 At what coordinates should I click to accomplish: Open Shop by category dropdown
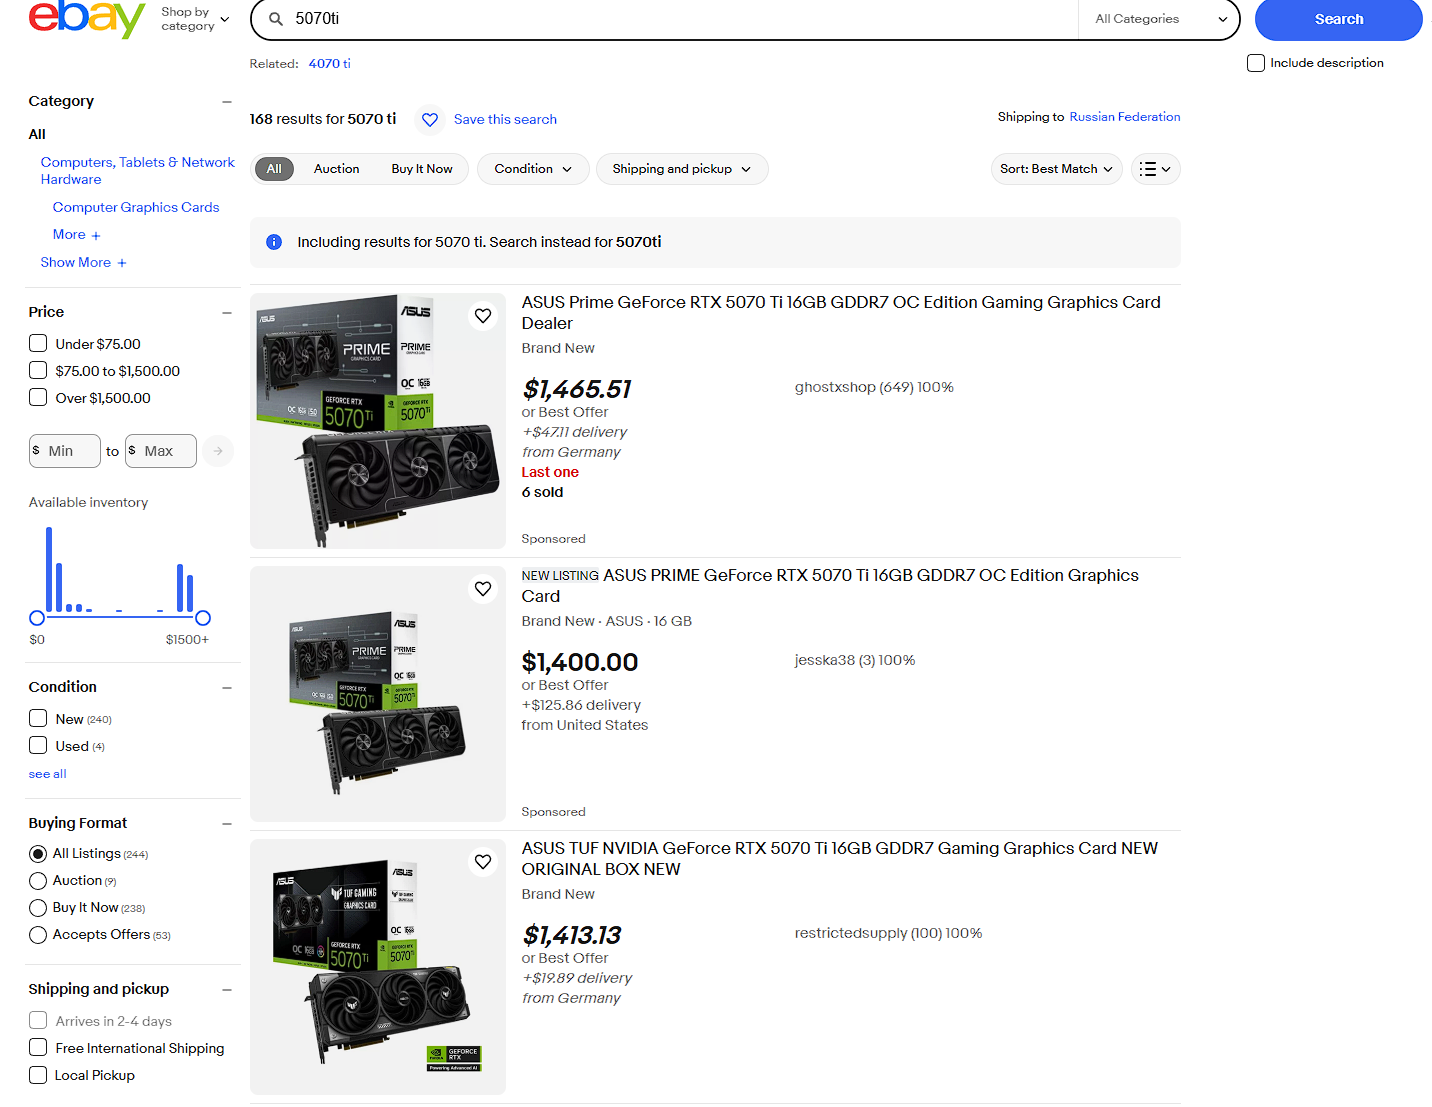point(196,19)
